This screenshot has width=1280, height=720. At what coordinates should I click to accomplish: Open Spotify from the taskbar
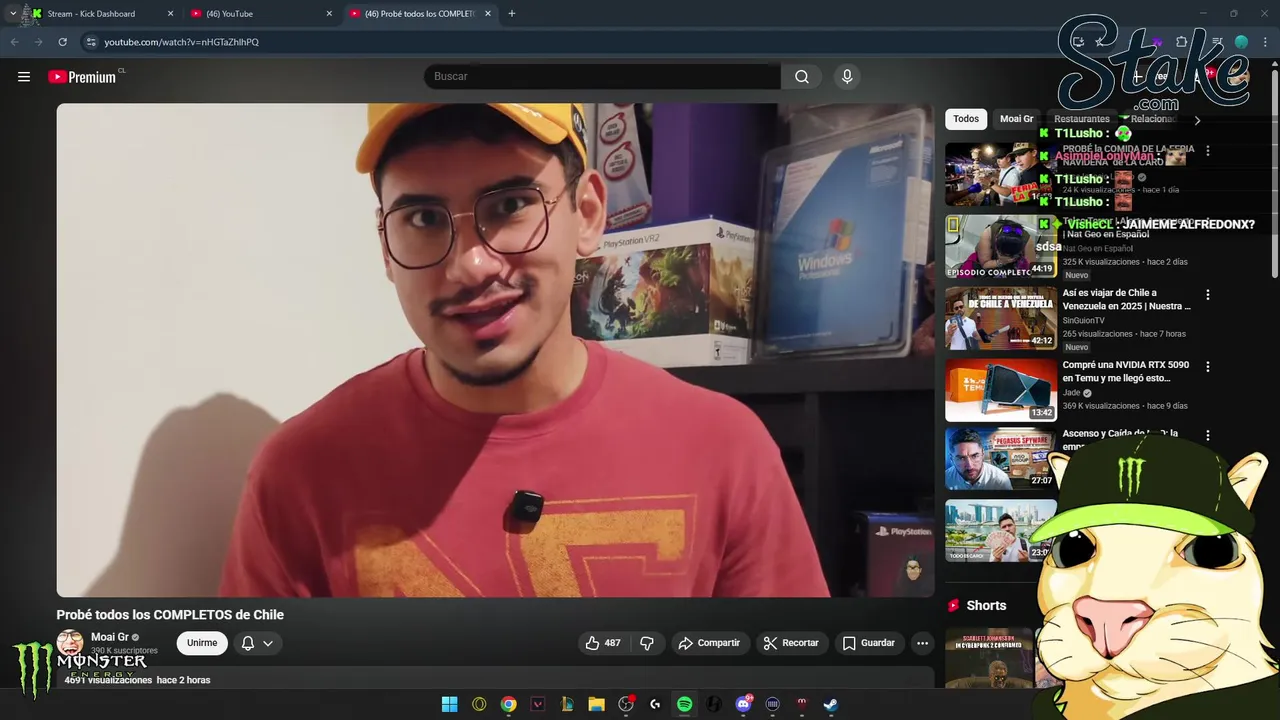tap(684, 704)
